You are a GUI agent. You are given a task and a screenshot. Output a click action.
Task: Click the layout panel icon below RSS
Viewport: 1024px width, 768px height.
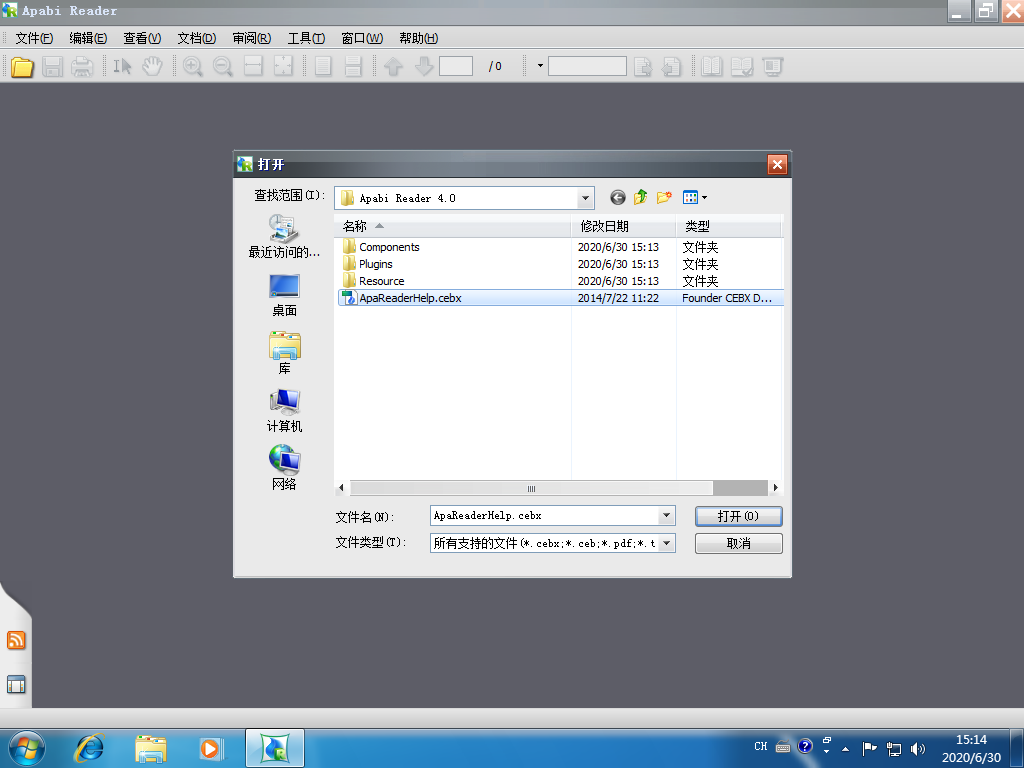tap(16, 684)
